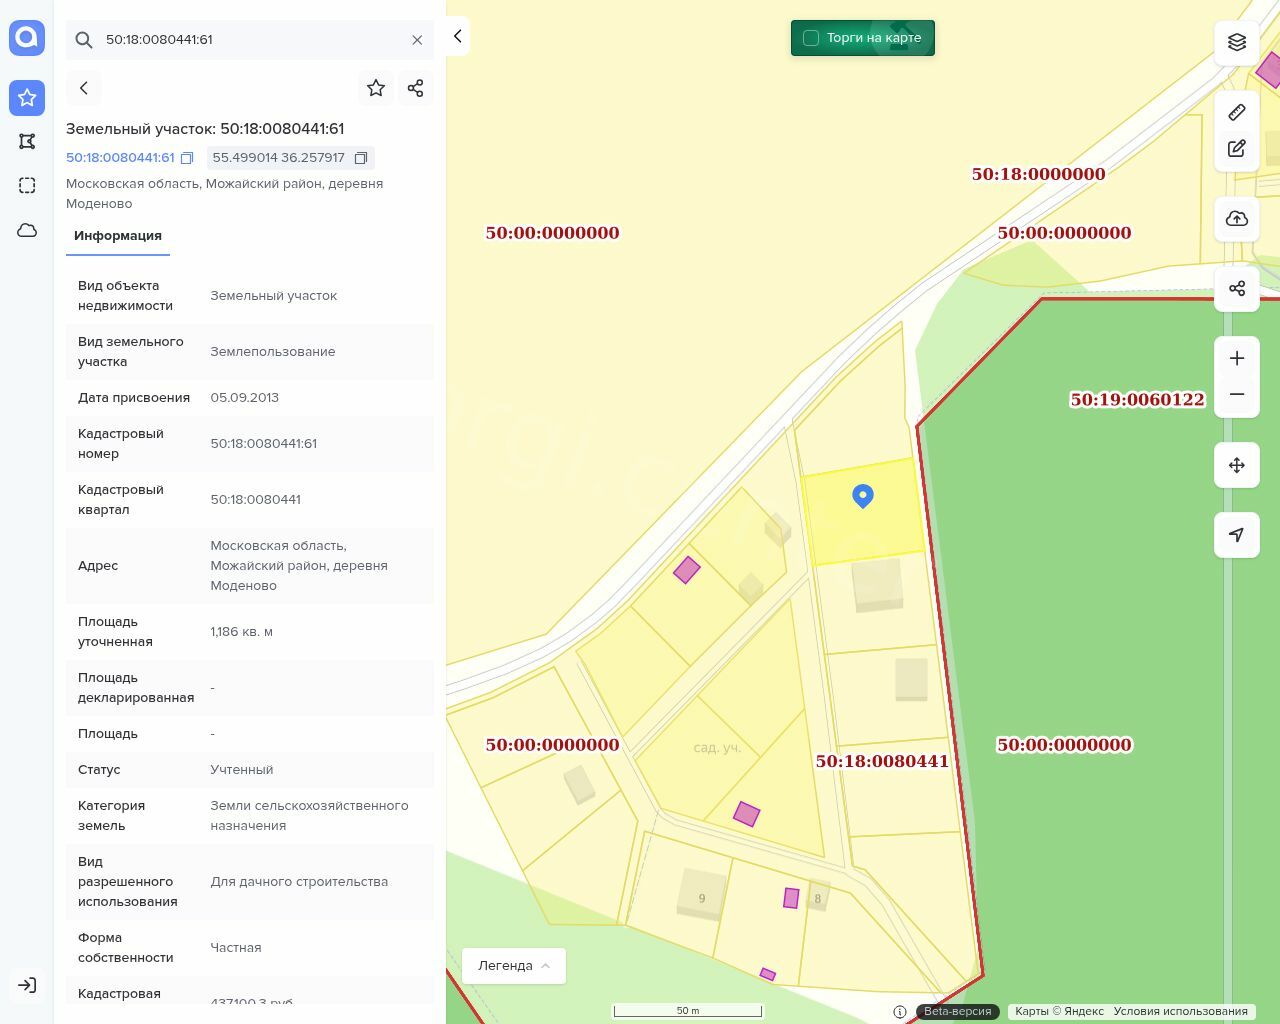Add this land parcel to favorites
Screen dimensions: 1280x1024
point(376,88)
